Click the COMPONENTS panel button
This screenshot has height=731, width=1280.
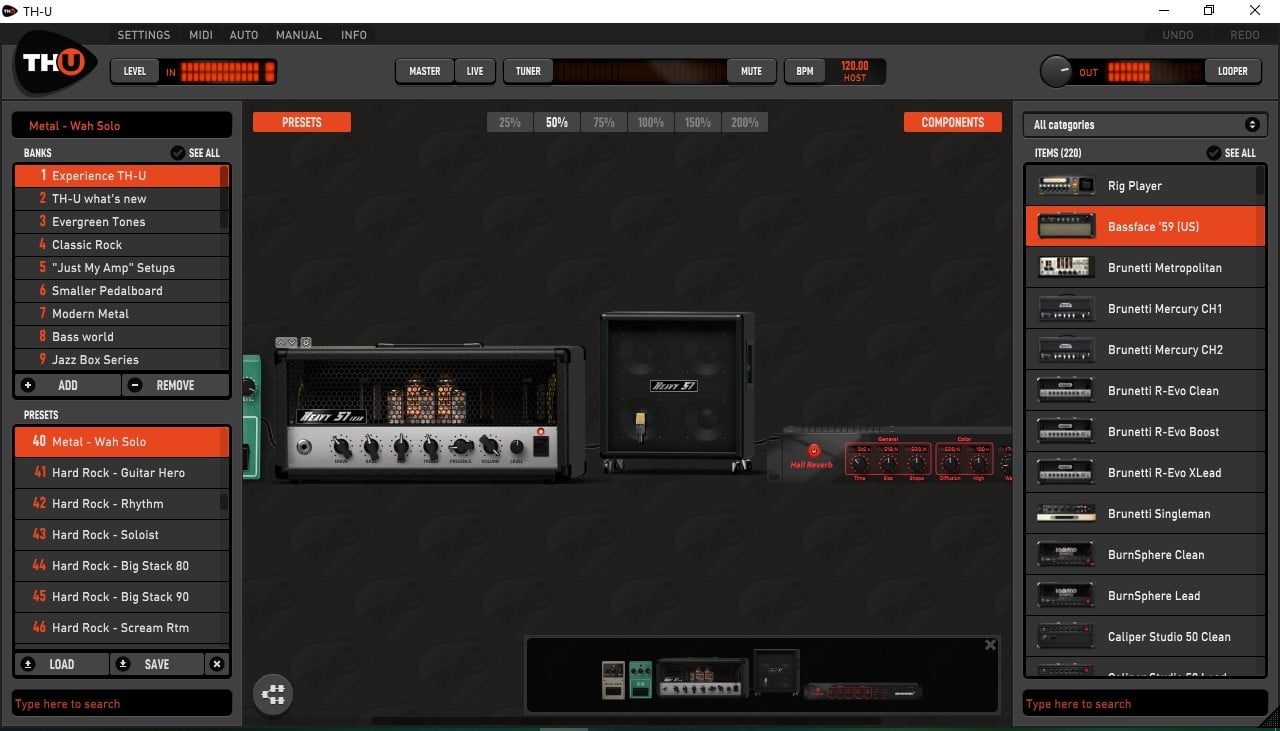click(953, 122)
